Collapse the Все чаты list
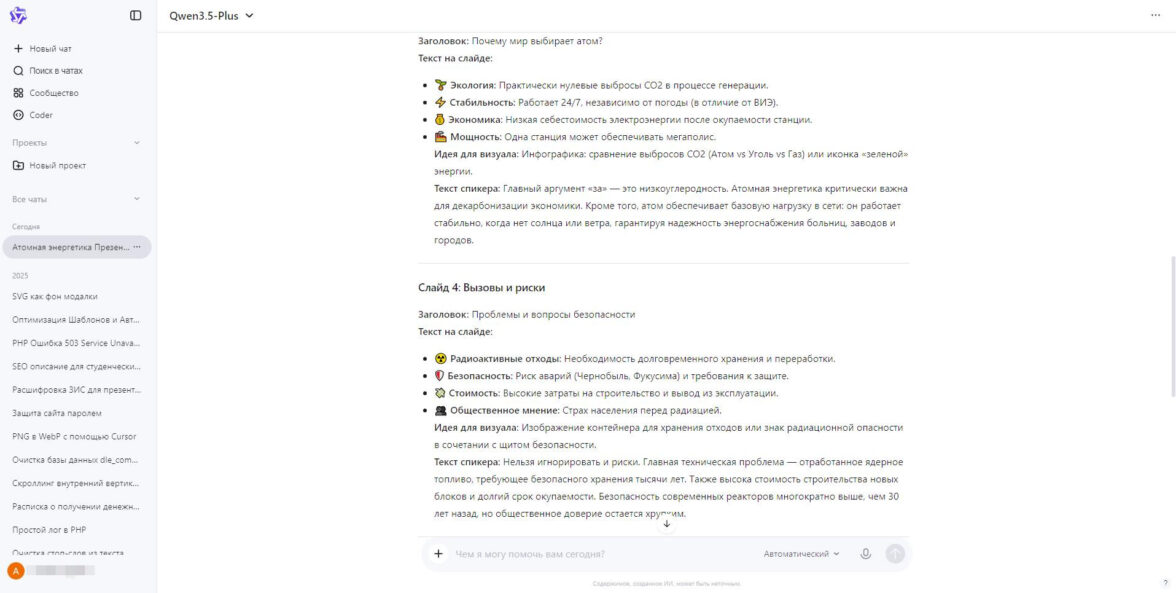Screen dimensions: 1176x593 pyautogui.click(x=137, y=199)
